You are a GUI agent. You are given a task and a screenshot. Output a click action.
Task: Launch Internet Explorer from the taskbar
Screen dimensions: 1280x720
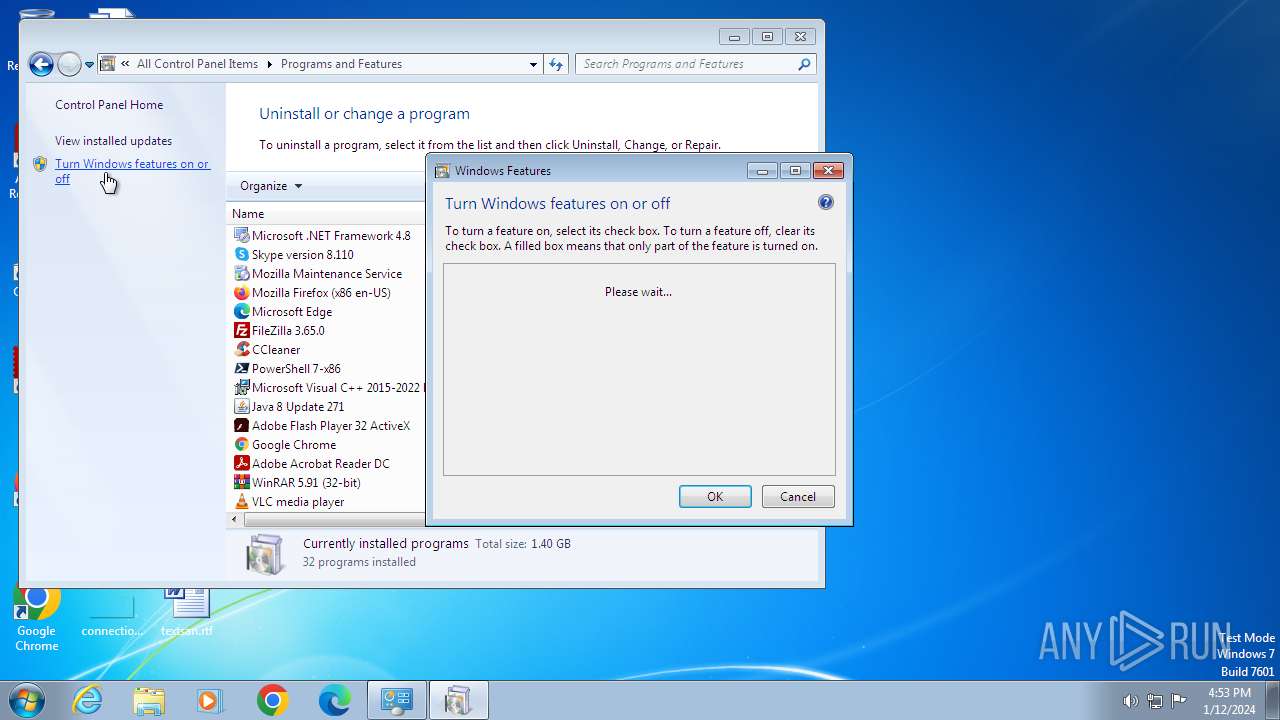click(x=88, y=700)
